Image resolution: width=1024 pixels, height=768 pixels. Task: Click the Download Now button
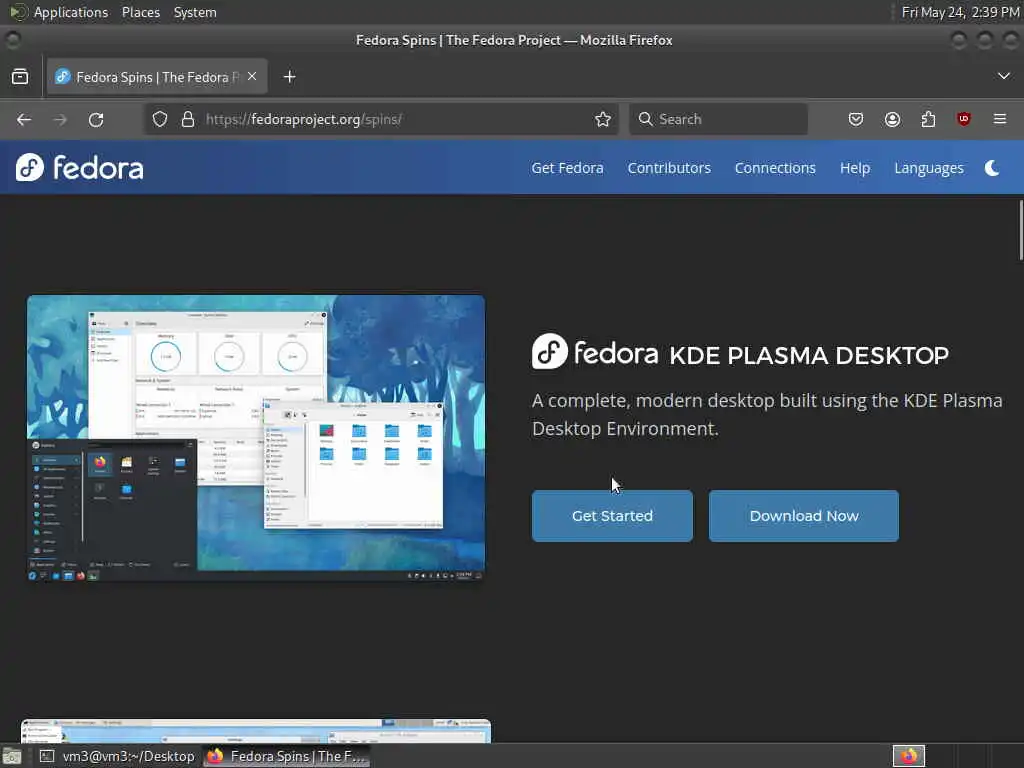(804, 516)
